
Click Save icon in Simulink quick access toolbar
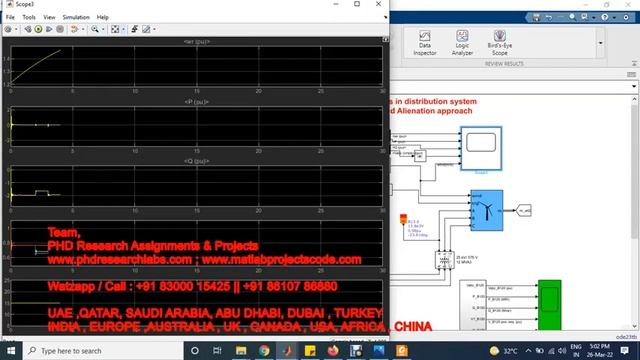point(536,17)
